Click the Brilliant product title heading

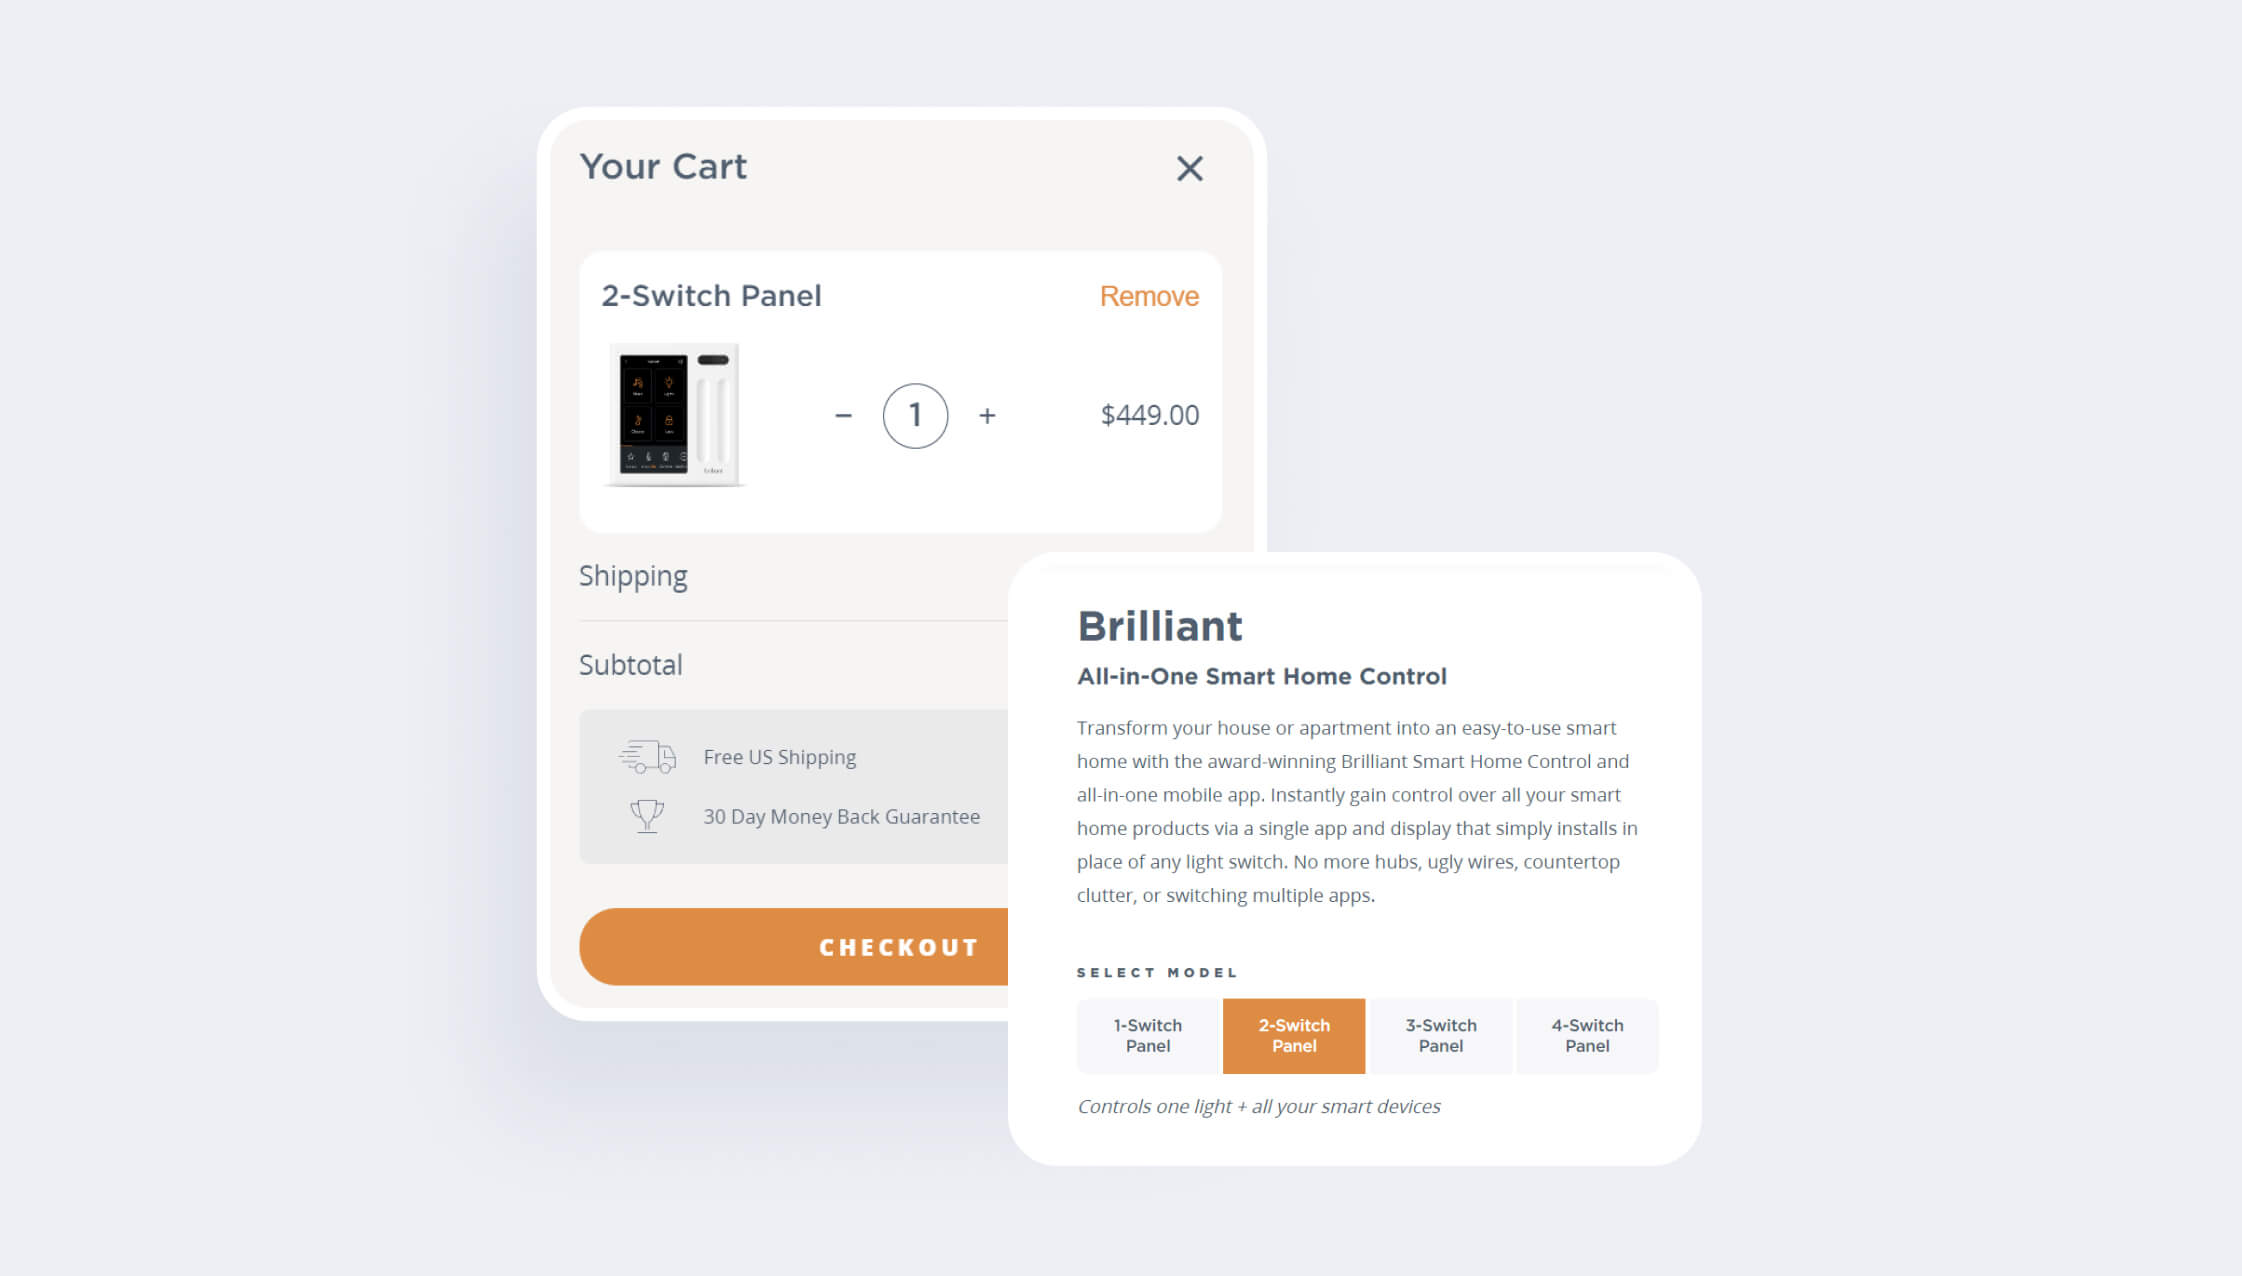[x=1161, y=625]
